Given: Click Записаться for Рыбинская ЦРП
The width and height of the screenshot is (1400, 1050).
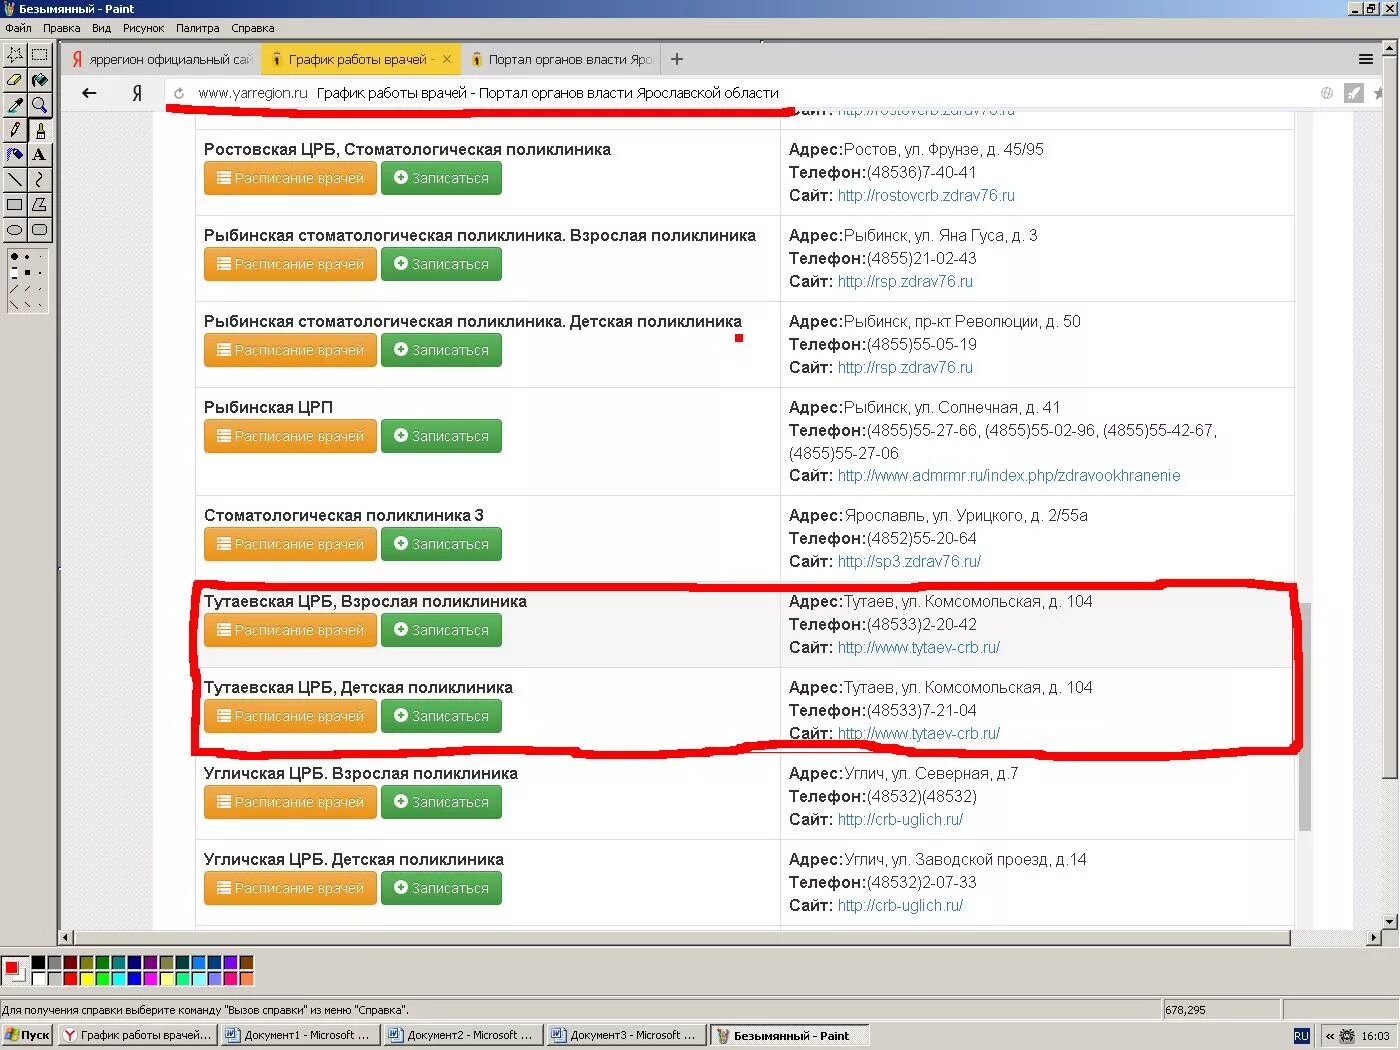Looking at the screenshot, I should pyautogui.click(x=441, y=436).
